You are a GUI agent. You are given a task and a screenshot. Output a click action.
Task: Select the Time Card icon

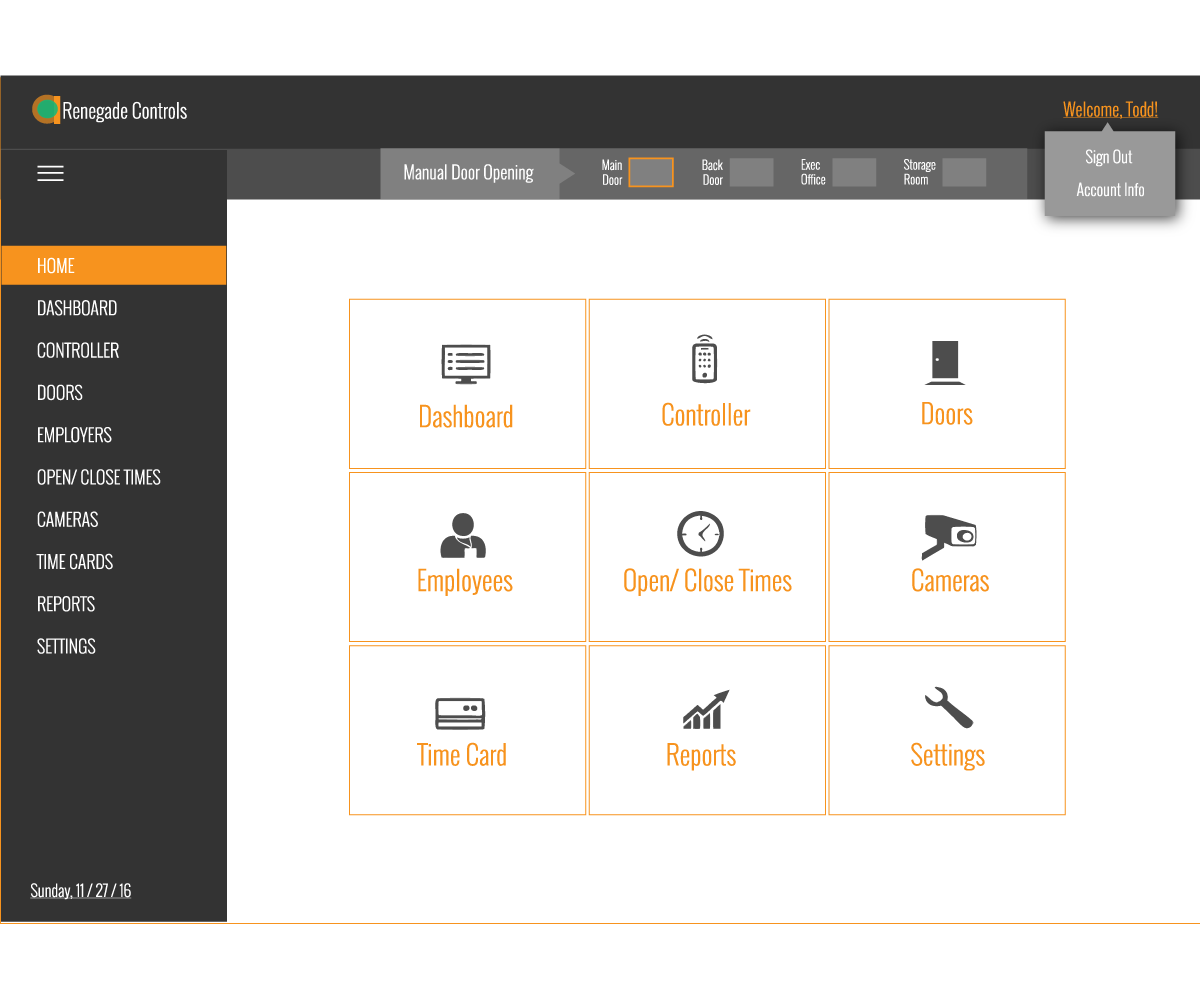click(460, 713)
